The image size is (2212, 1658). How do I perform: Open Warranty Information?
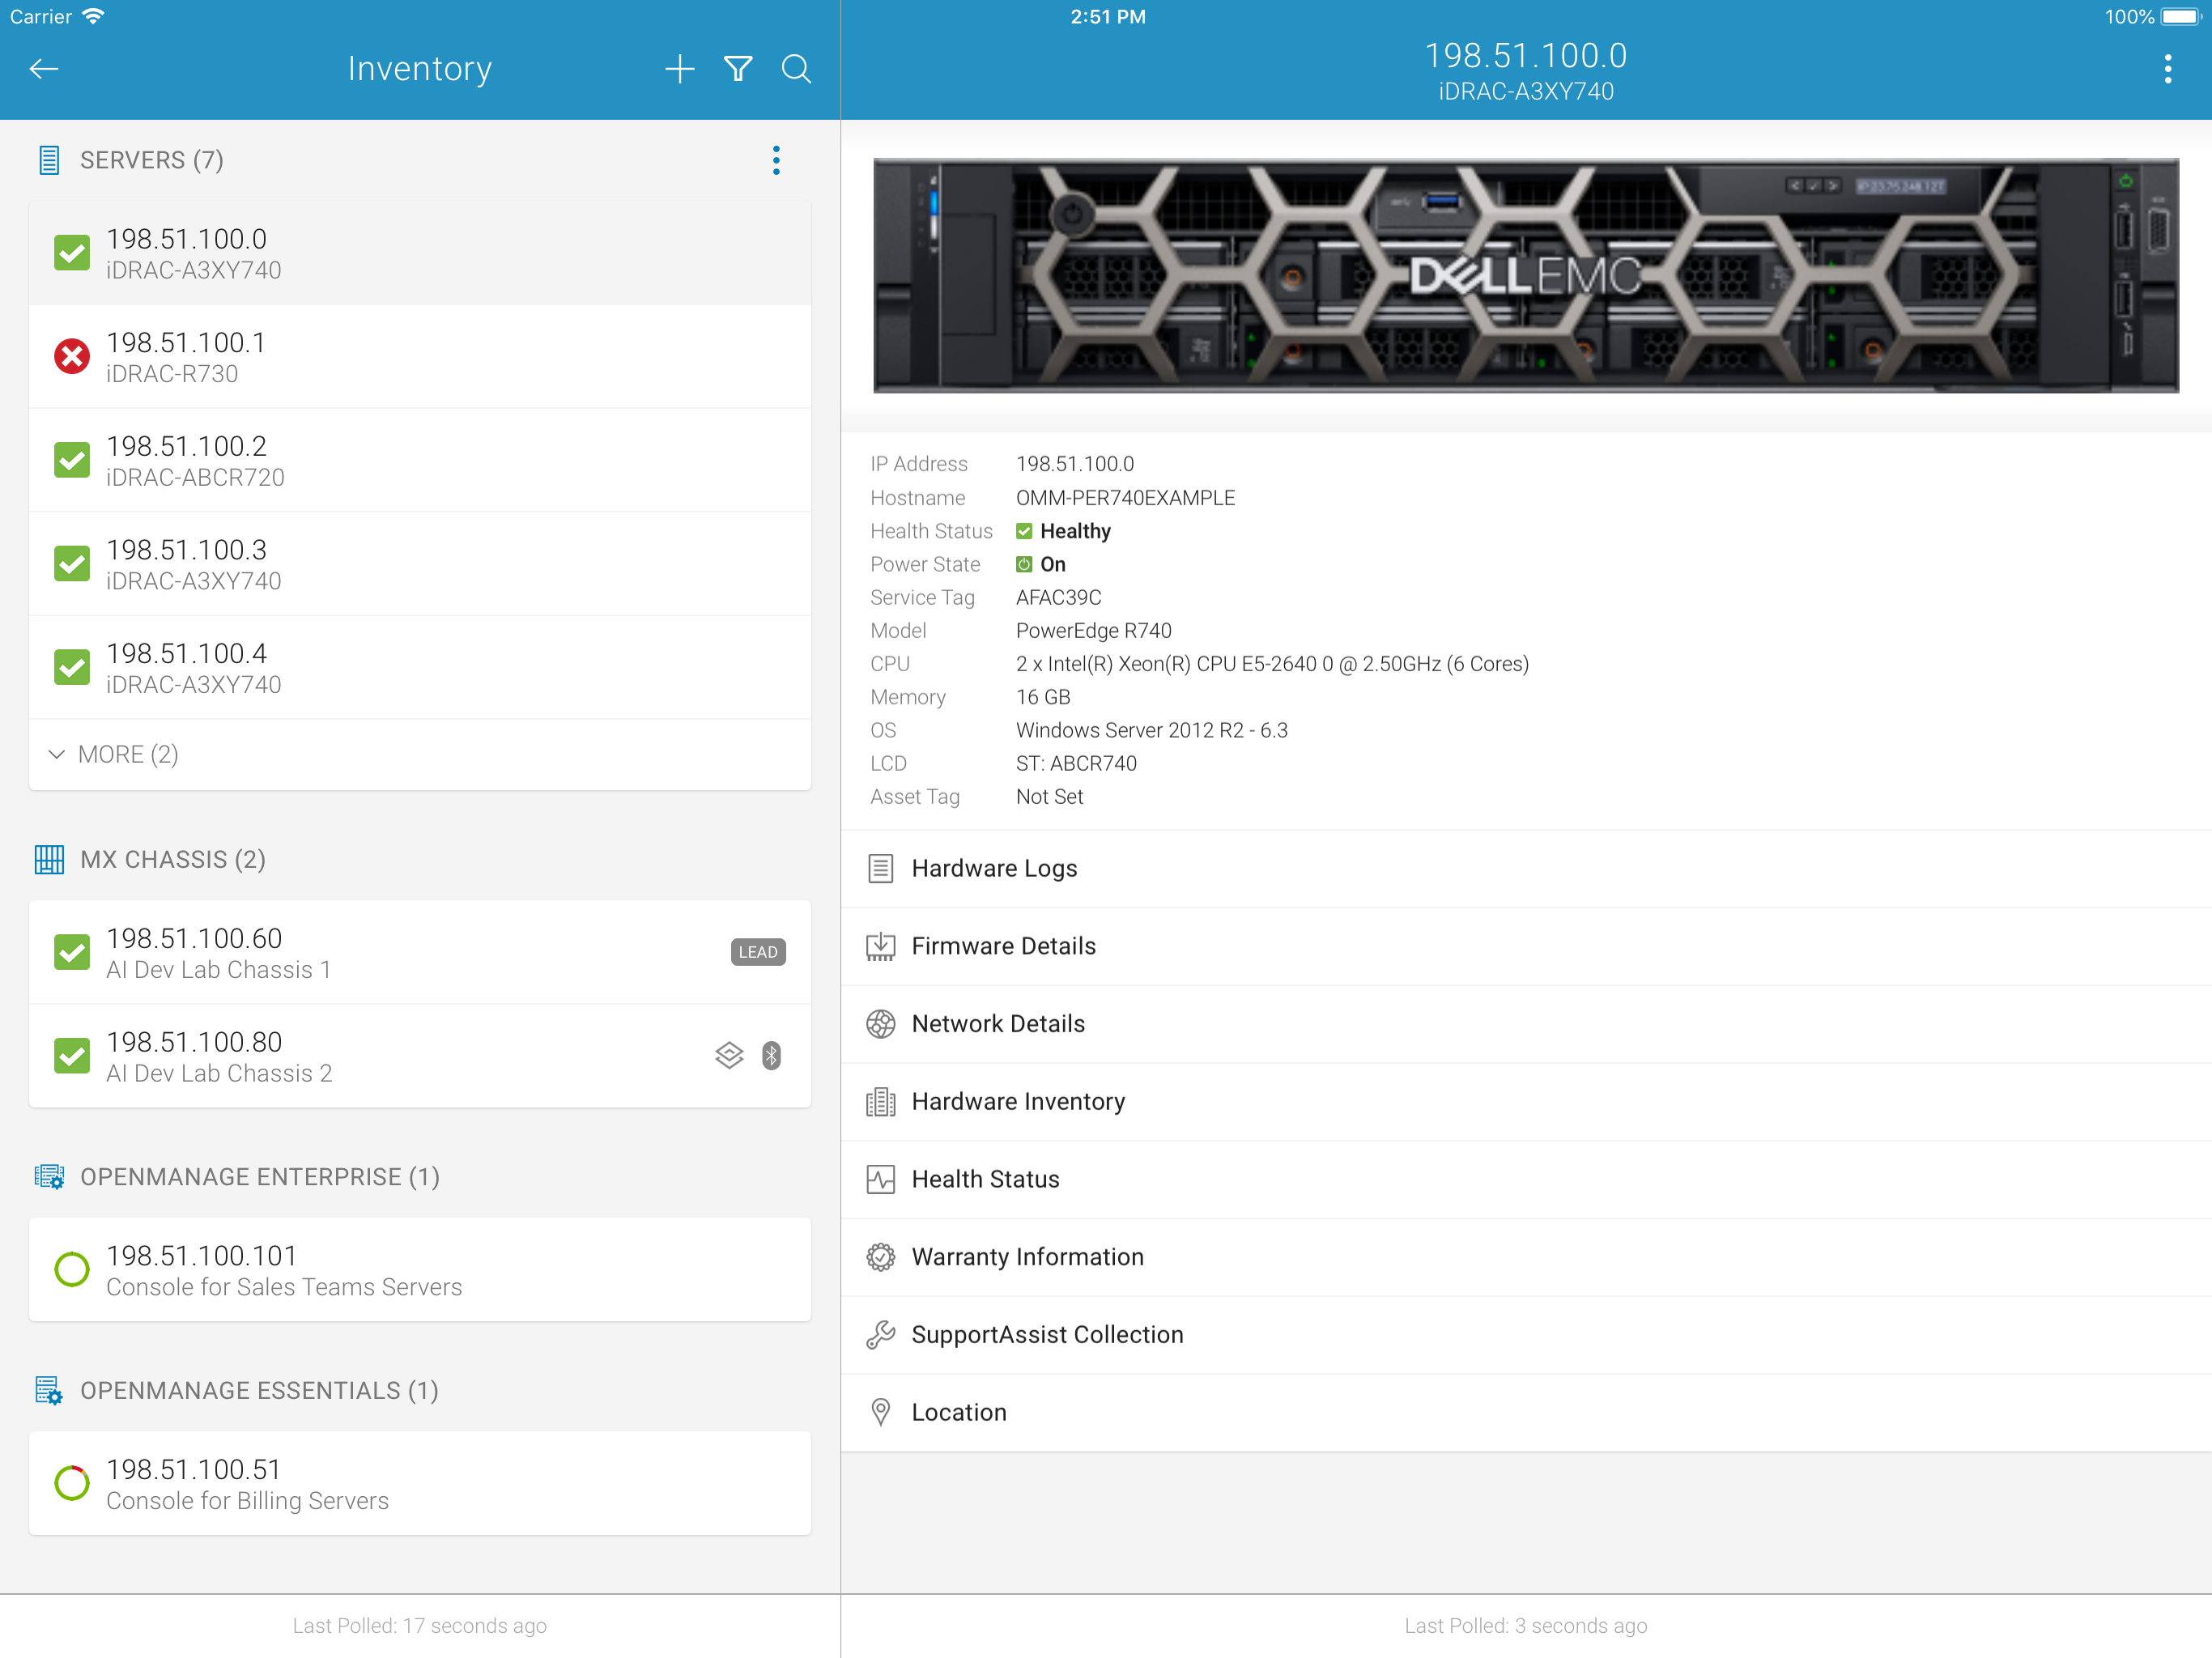[x=1027, y=1257]
